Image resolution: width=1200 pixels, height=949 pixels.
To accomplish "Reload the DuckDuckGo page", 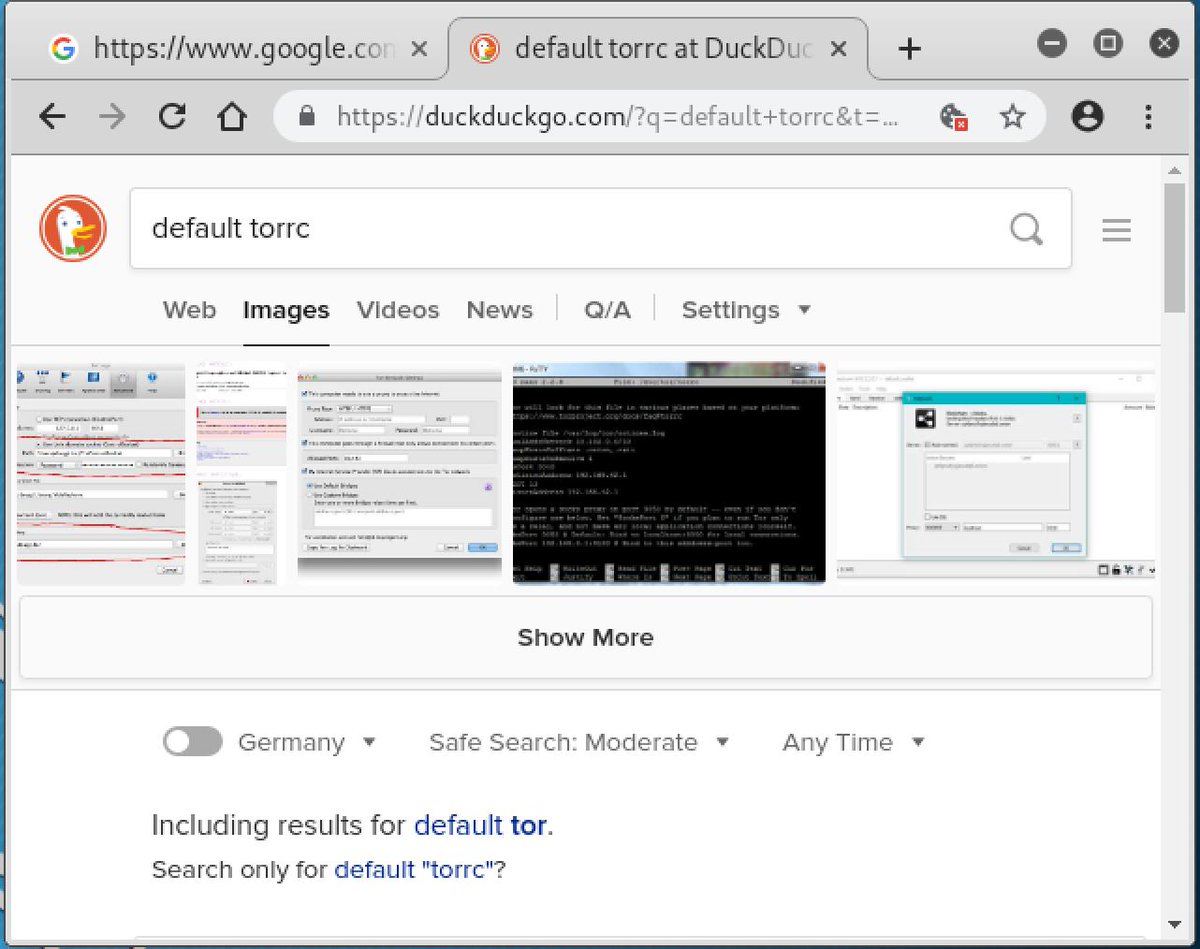I will 173,117.
